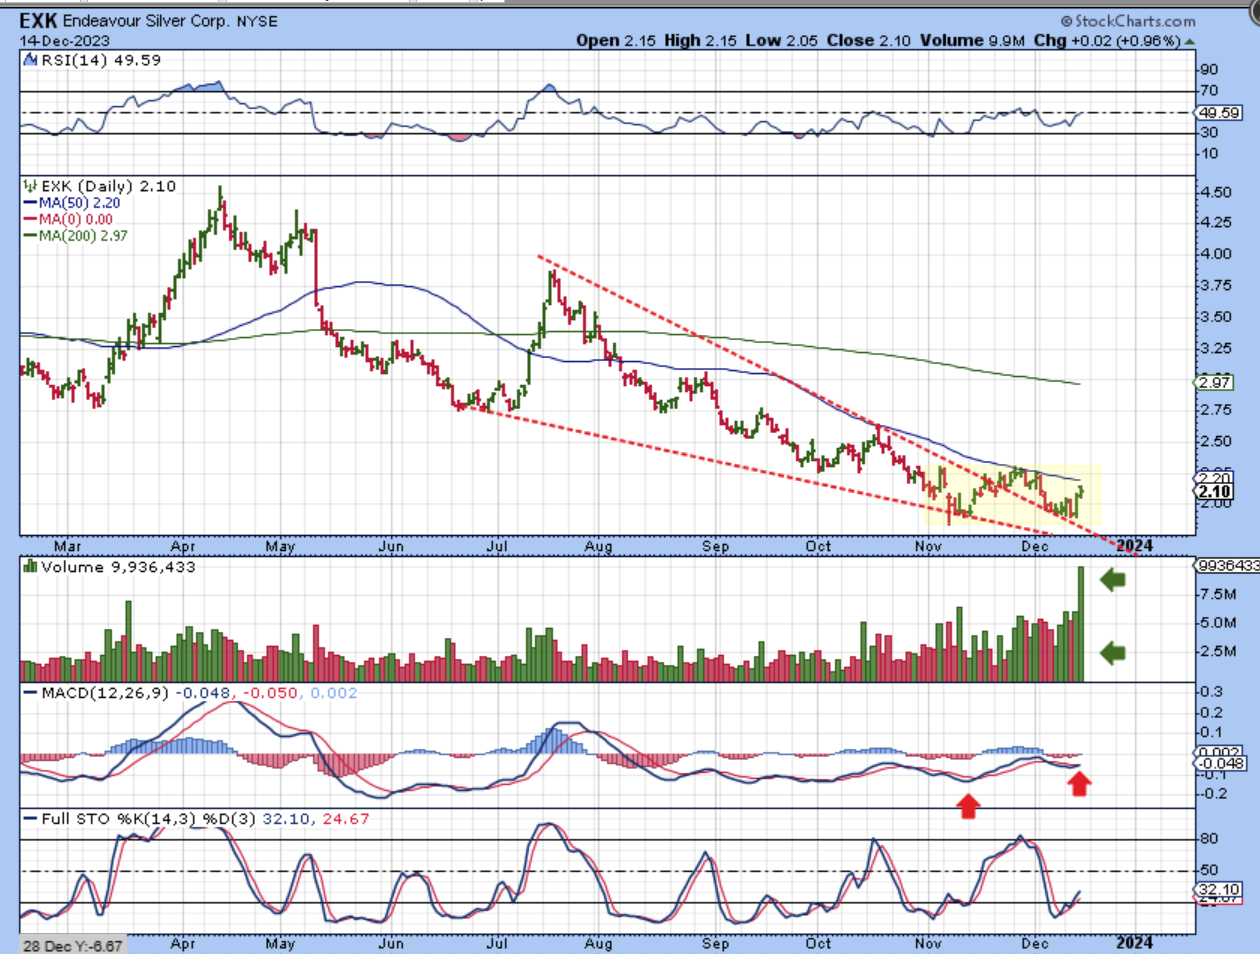Click the volume bars icon beside Volume label
The width and height of the screenshot is (1260, 954).
tap(31, 567)
